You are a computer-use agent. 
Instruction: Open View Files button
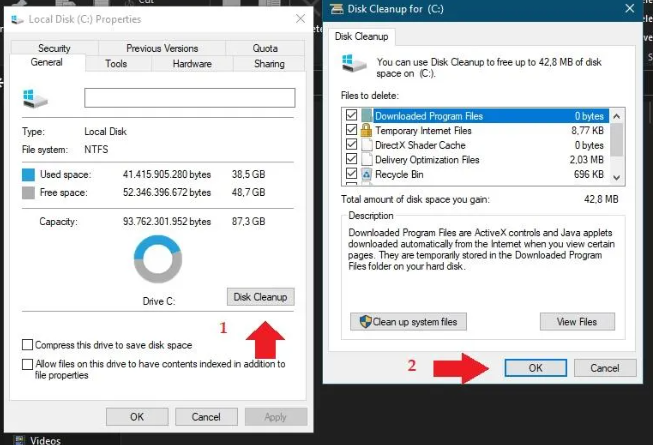(x=577, y=322)
